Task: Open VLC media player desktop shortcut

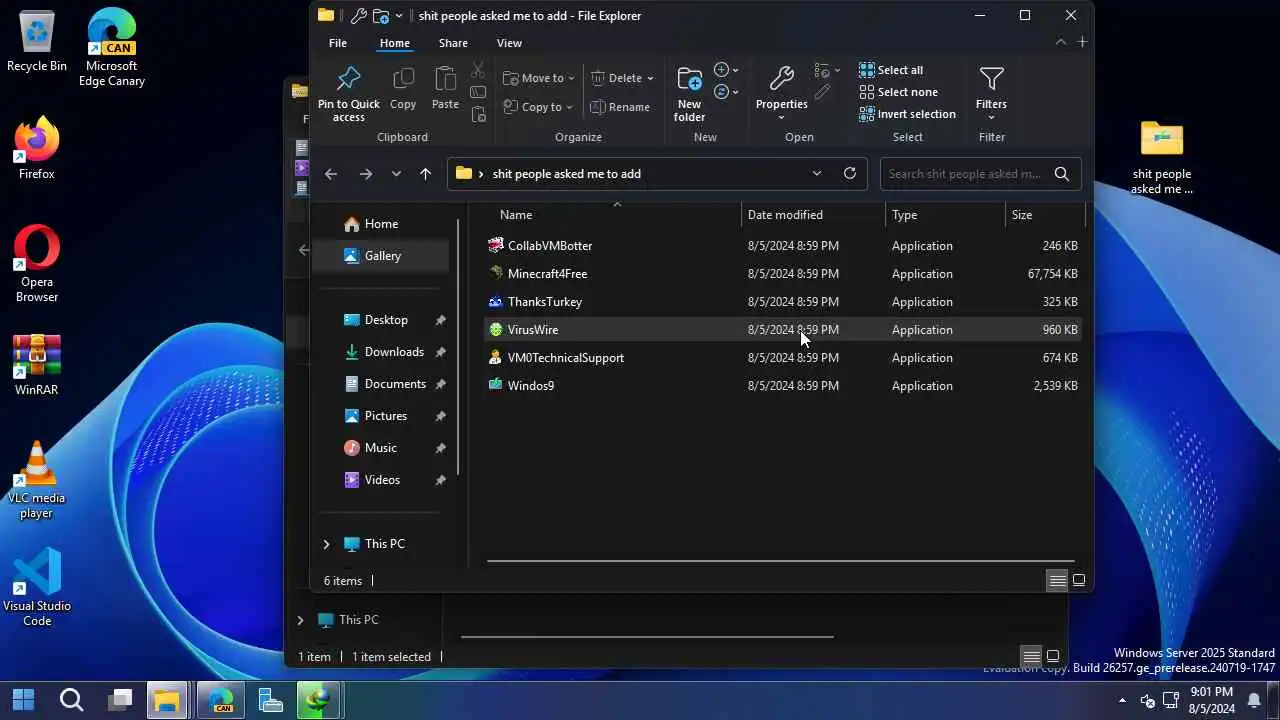Action: 37,480
